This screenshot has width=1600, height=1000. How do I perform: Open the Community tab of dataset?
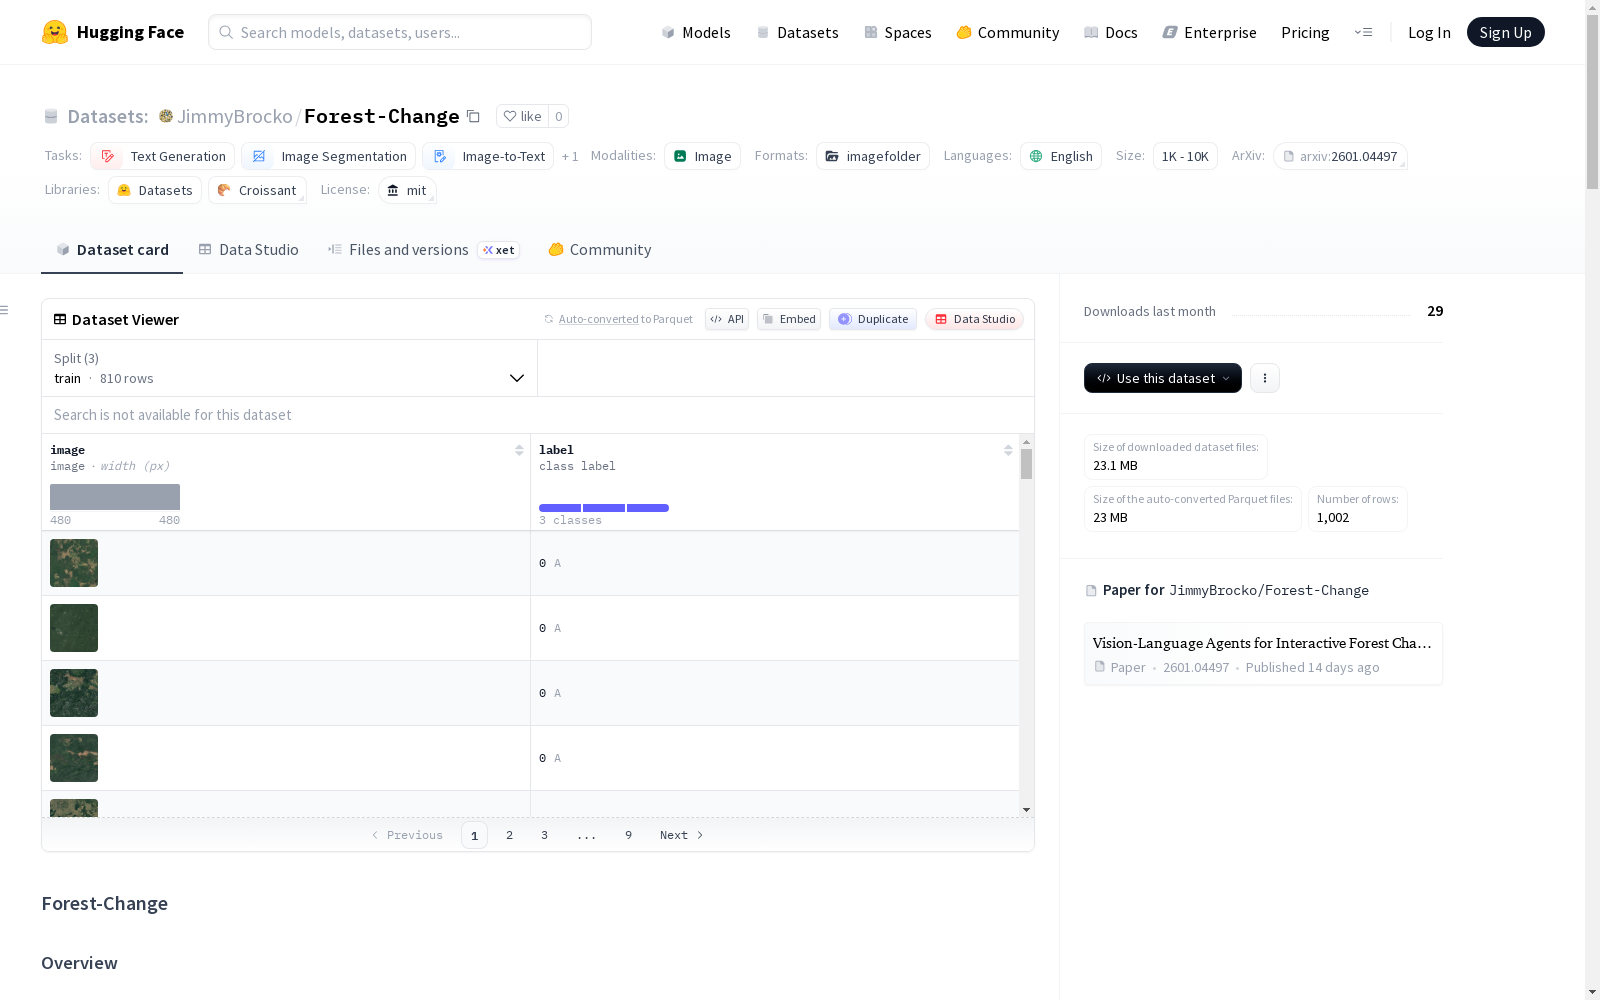[x=600, y=250]
